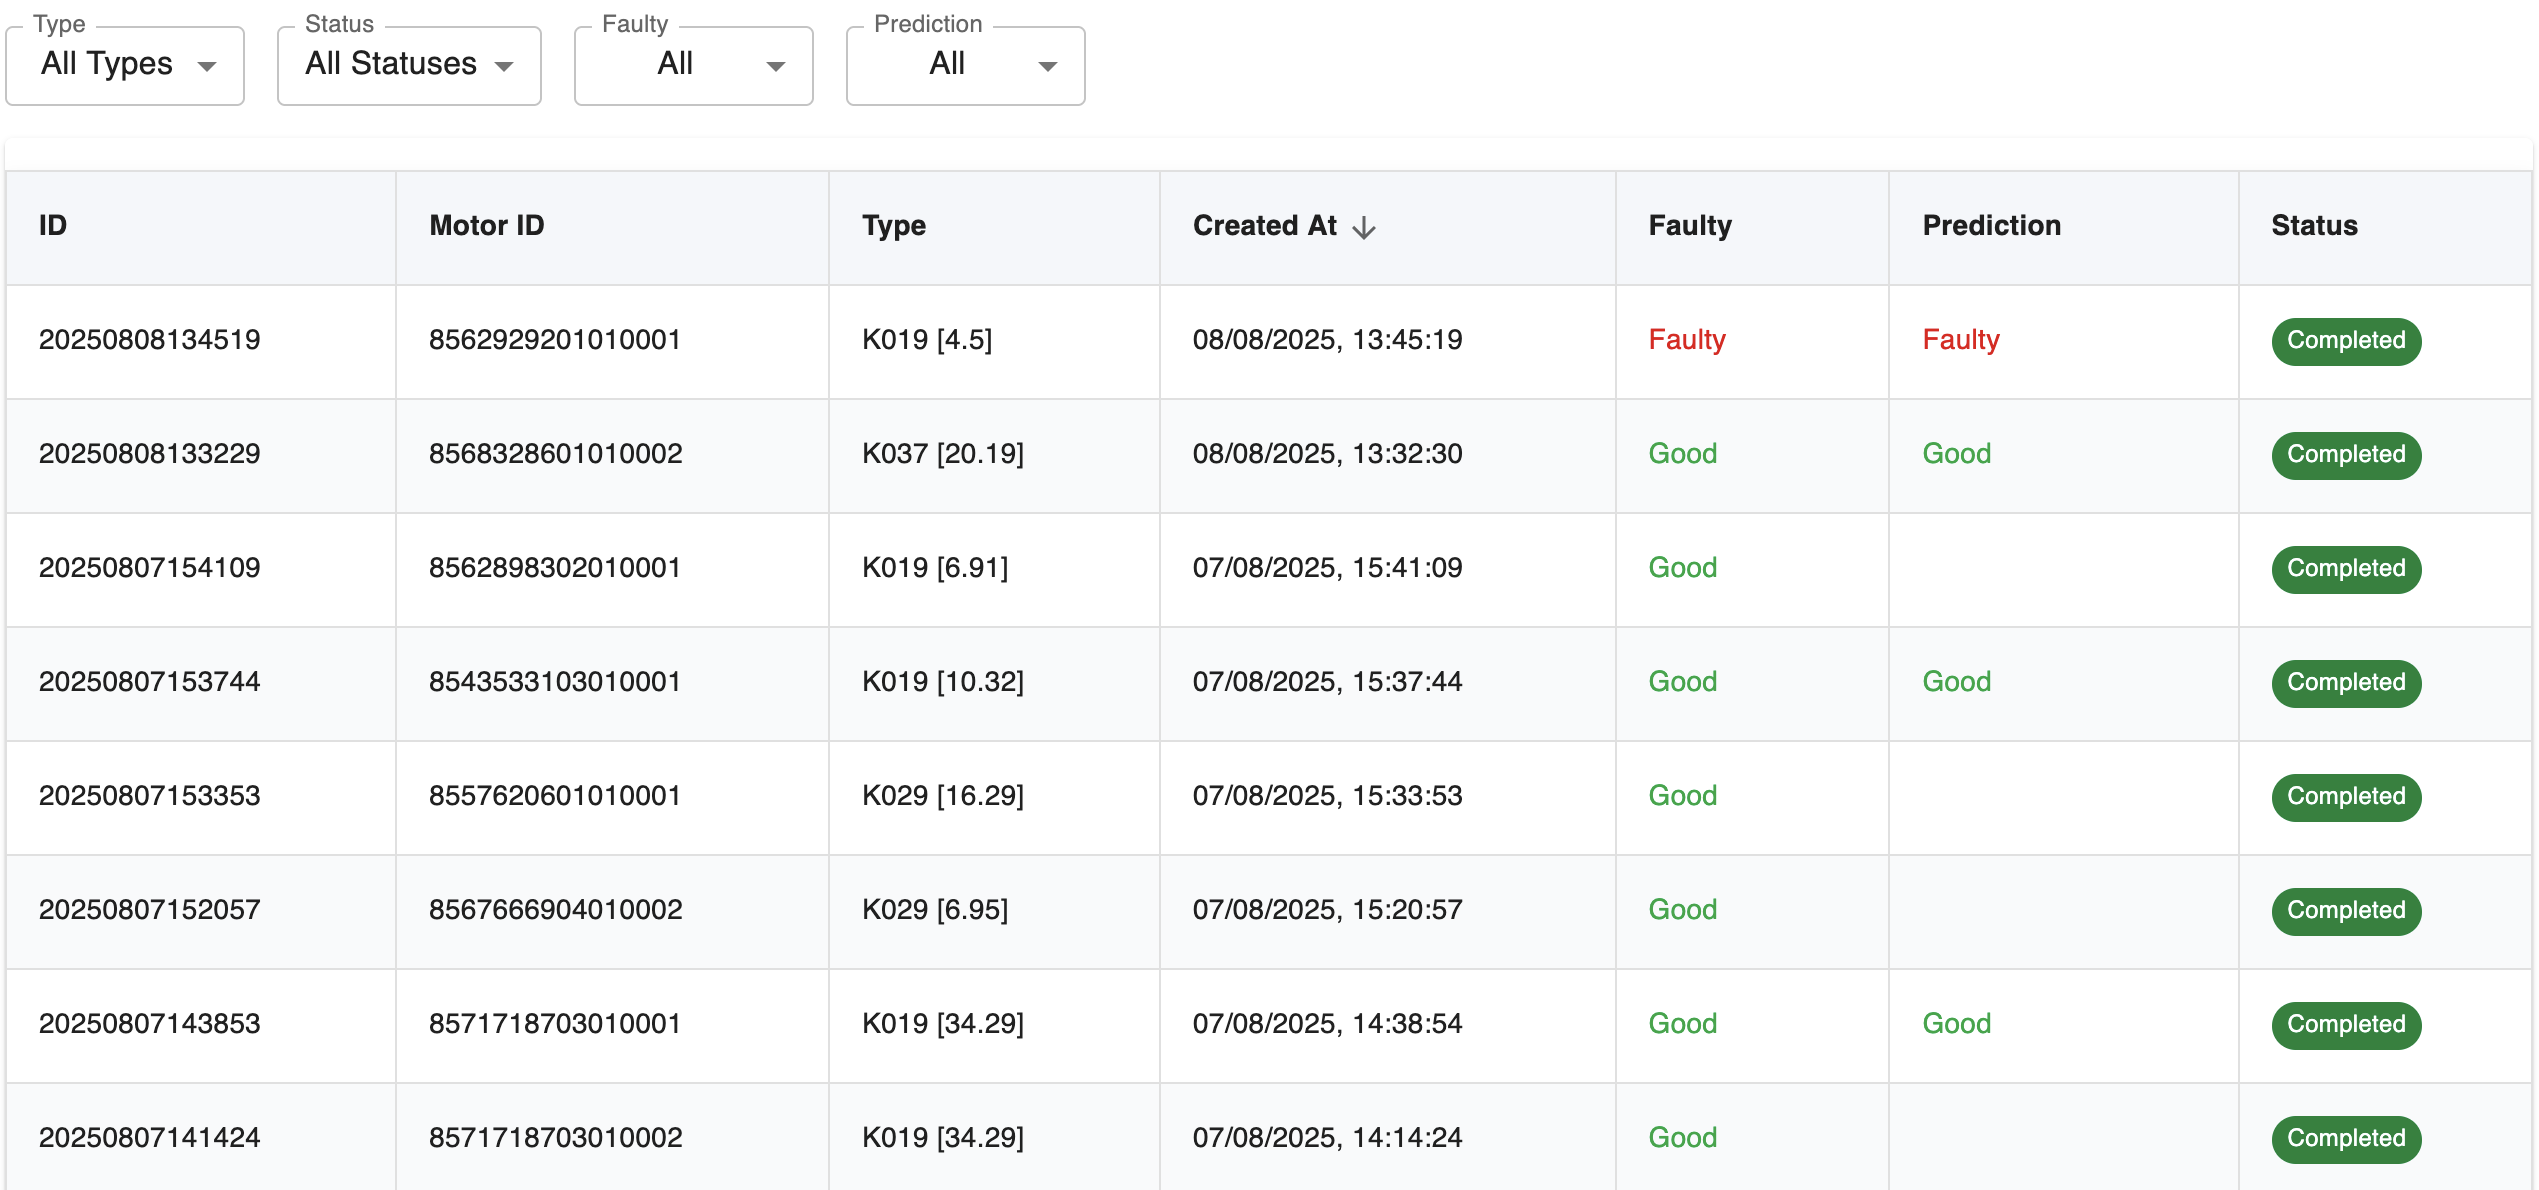Click the Completed badge for ID 20250807141424
2539x1190 pixels.
point(2345,1138)
